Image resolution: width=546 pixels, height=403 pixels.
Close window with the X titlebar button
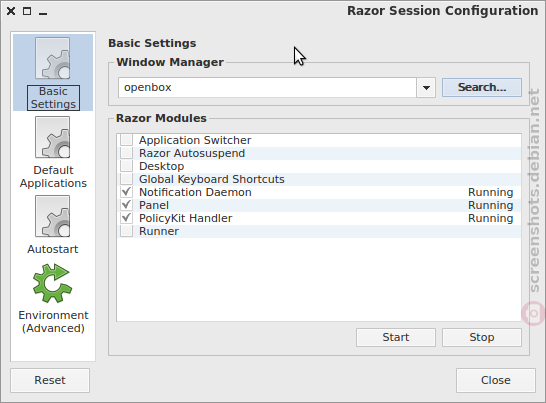[x=11, y=11]
